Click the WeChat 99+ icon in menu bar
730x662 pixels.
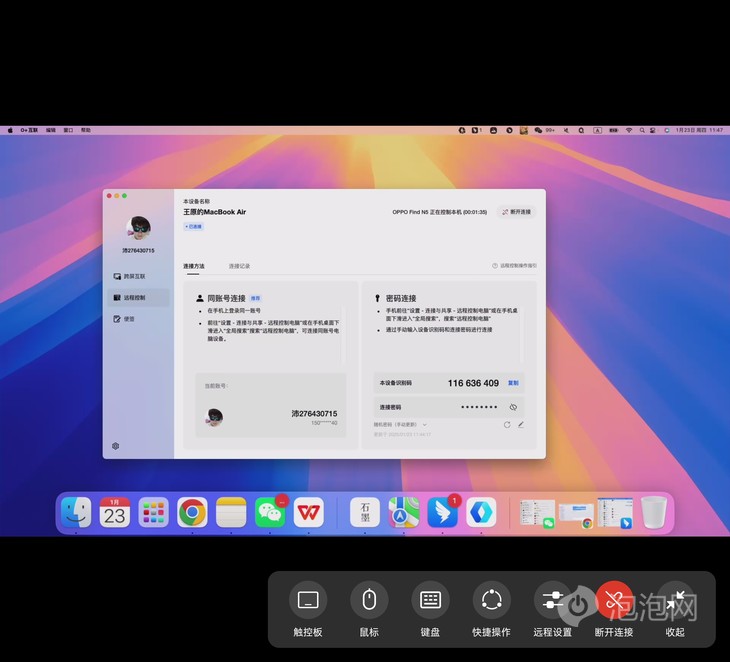click(544, 130)
